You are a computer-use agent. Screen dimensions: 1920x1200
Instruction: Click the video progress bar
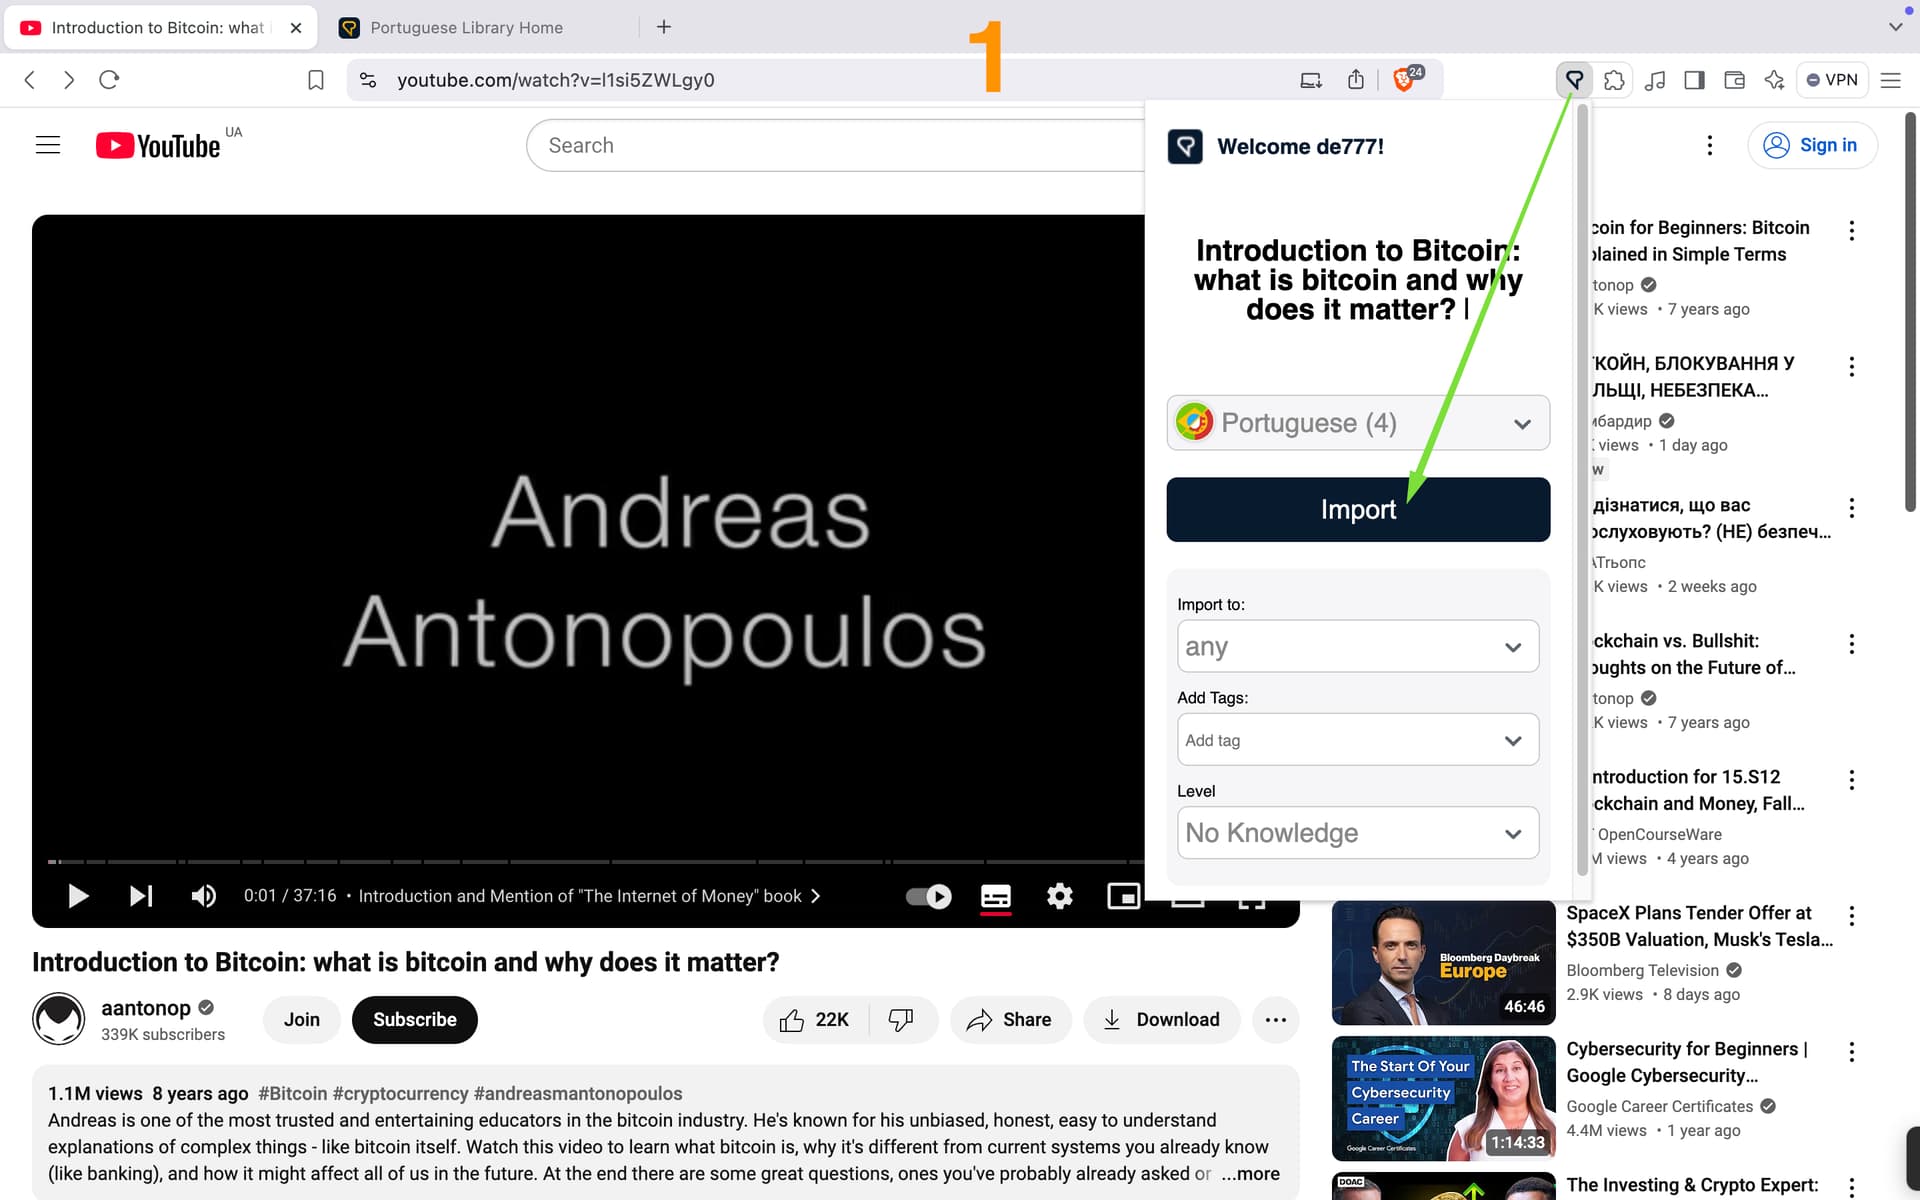click(595, 861)
